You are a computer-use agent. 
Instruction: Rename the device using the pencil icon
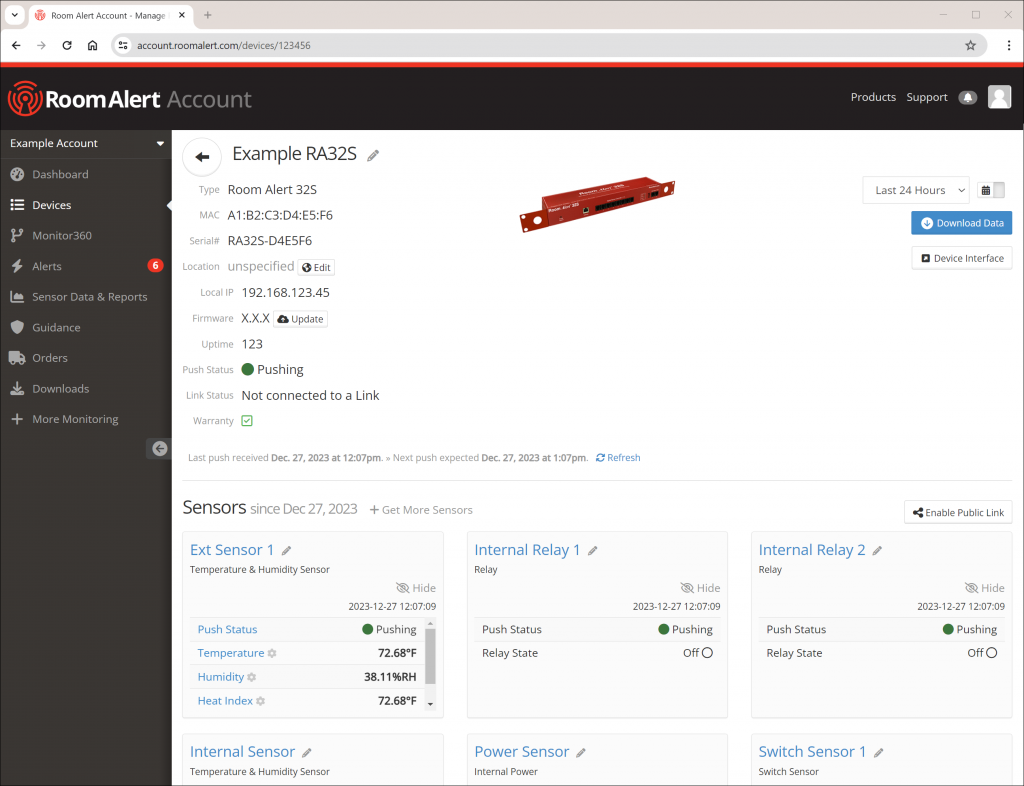373,155
